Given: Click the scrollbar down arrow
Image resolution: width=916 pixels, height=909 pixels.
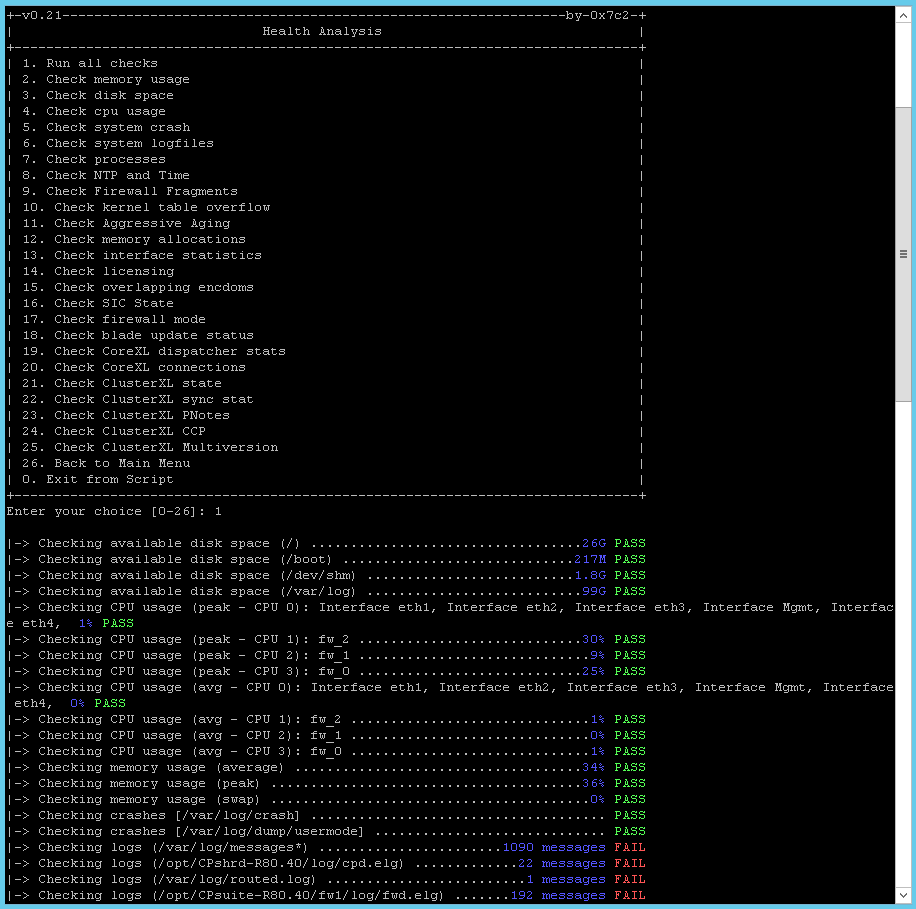Looking at the screenshot, I should [x=903, y=896].
